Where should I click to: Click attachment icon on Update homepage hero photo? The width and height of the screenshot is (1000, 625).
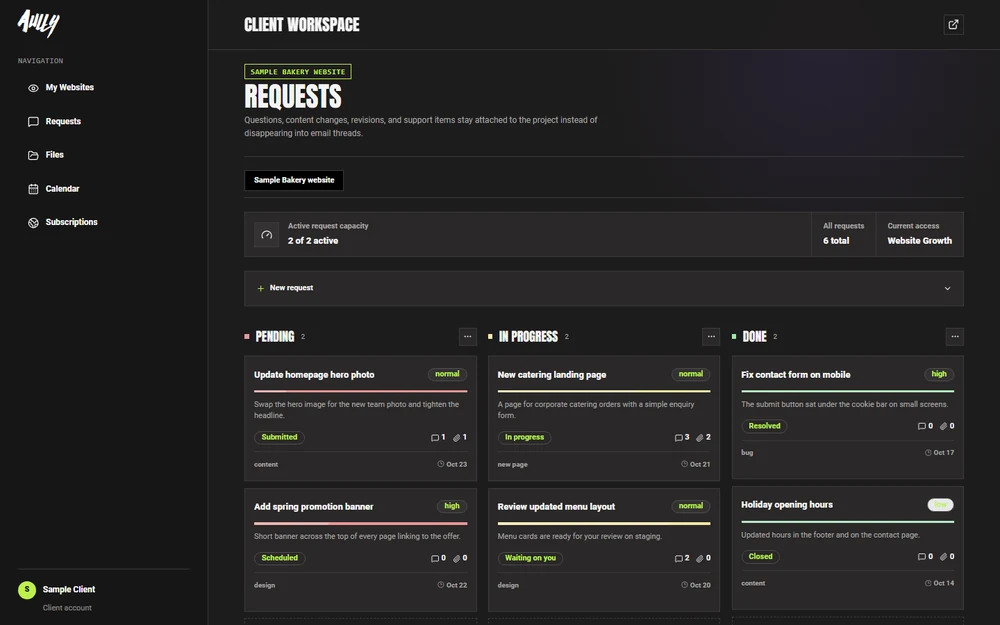tap(457, 438)
